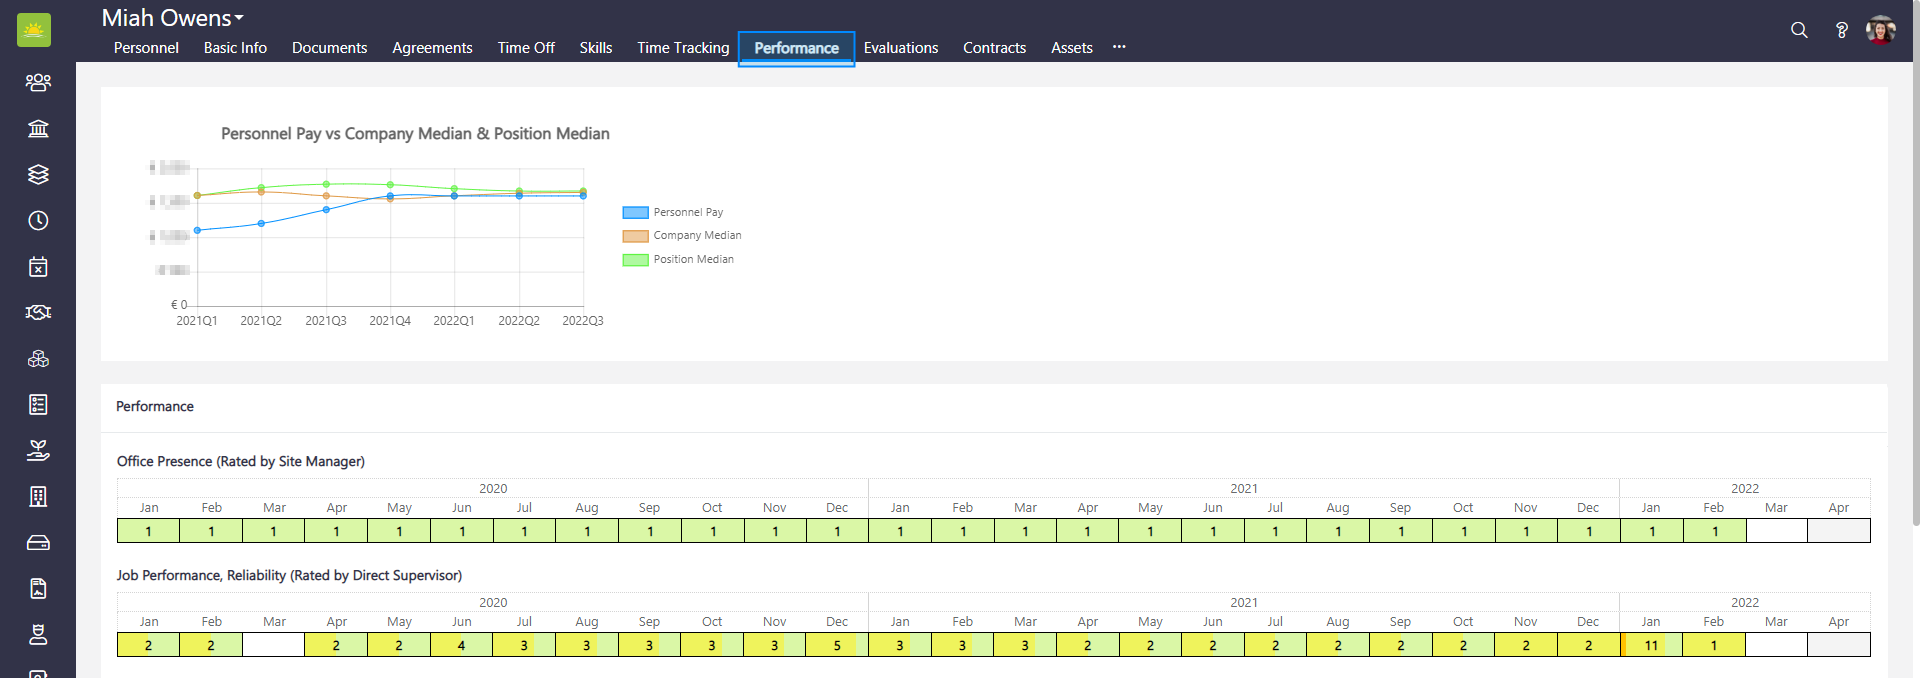This screenshot has height=678, width=1920.
Task: Click Dec 2020 Job Performance rating cell
Action: [x=837, y=645]
